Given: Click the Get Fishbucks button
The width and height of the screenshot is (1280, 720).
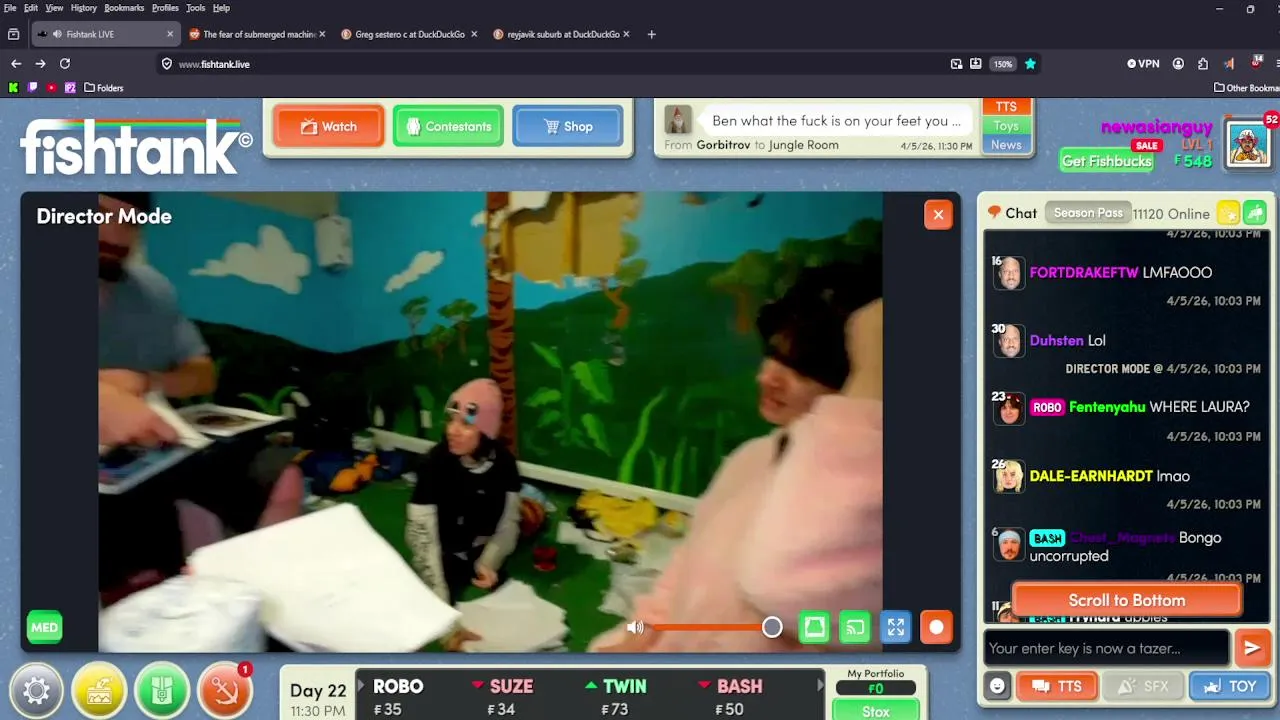Looking at the screenshot, I should (1107, 161).
